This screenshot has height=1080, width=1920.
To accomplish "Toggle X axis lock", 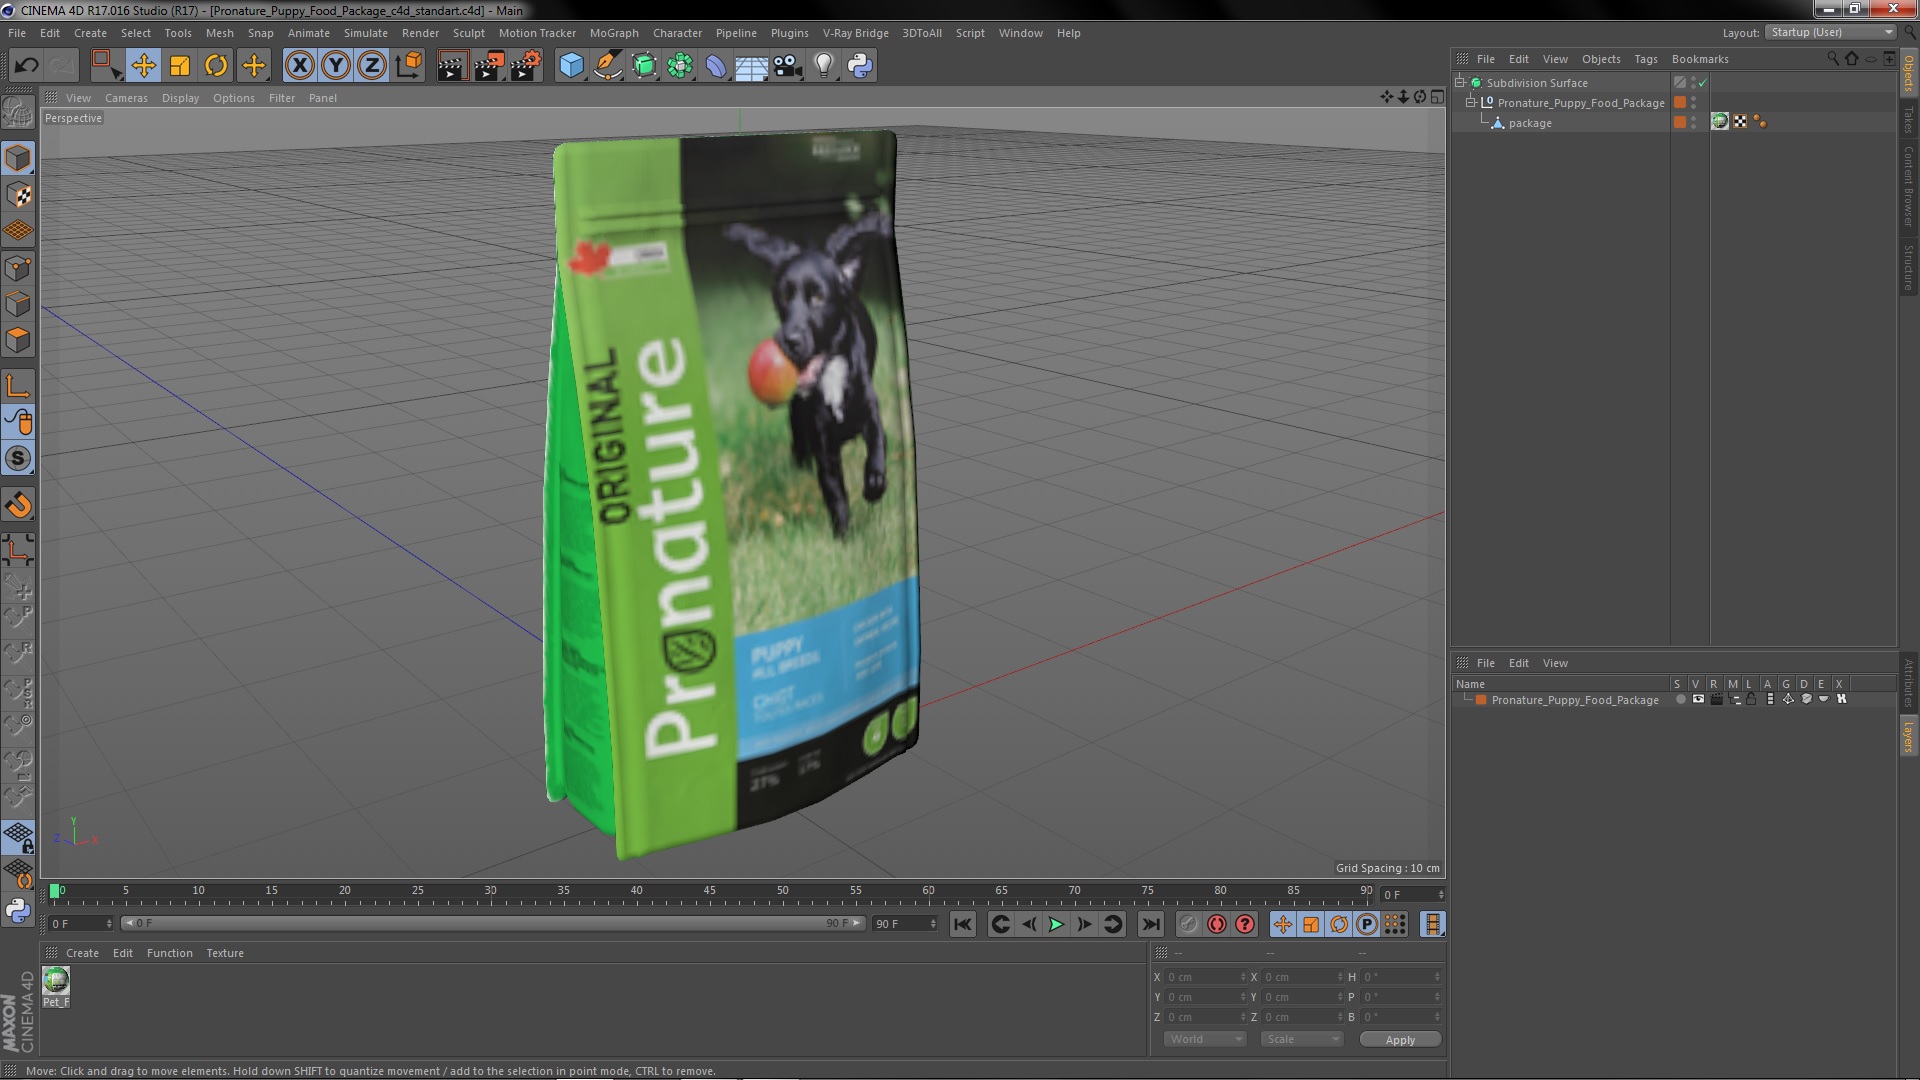I will [299, 66].
